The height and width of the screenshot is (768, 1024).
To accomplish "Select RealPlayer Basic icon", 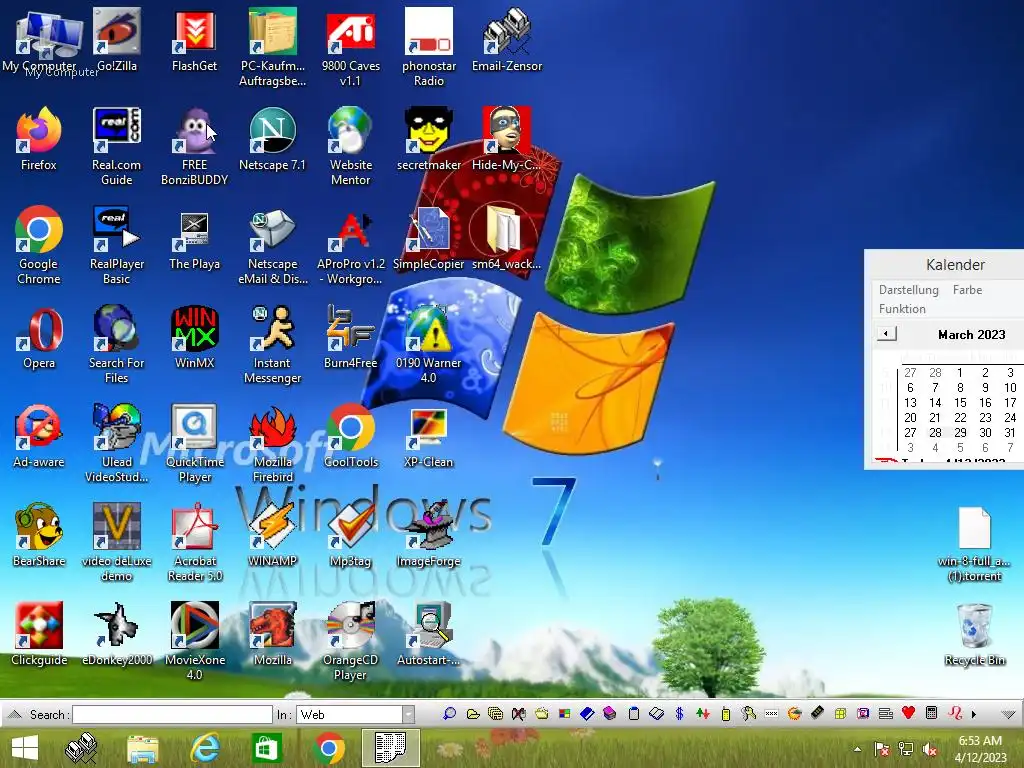I will pos(117,246).
